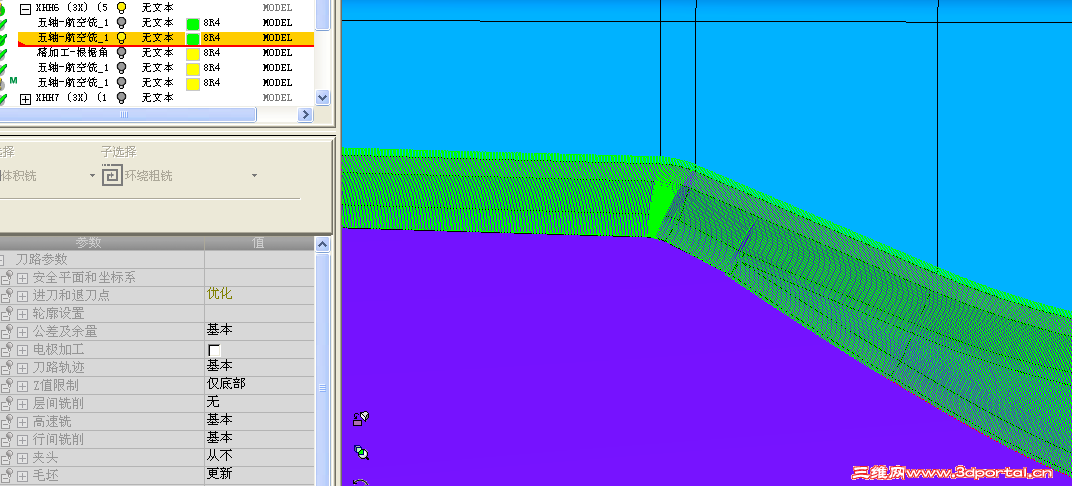This screenshot has width=1072, height=486.
Task: Expand Z值限制 parameter group
Action: 23,386
